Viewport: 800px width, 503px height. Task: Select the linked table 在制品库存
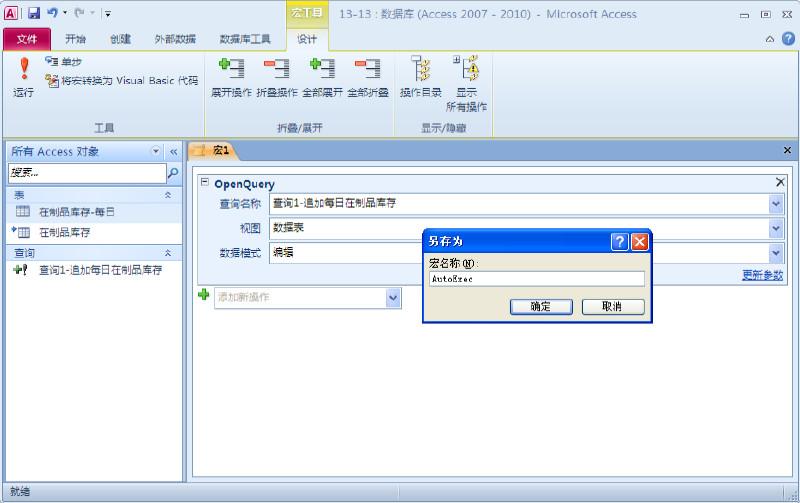[x=94, y=233]
